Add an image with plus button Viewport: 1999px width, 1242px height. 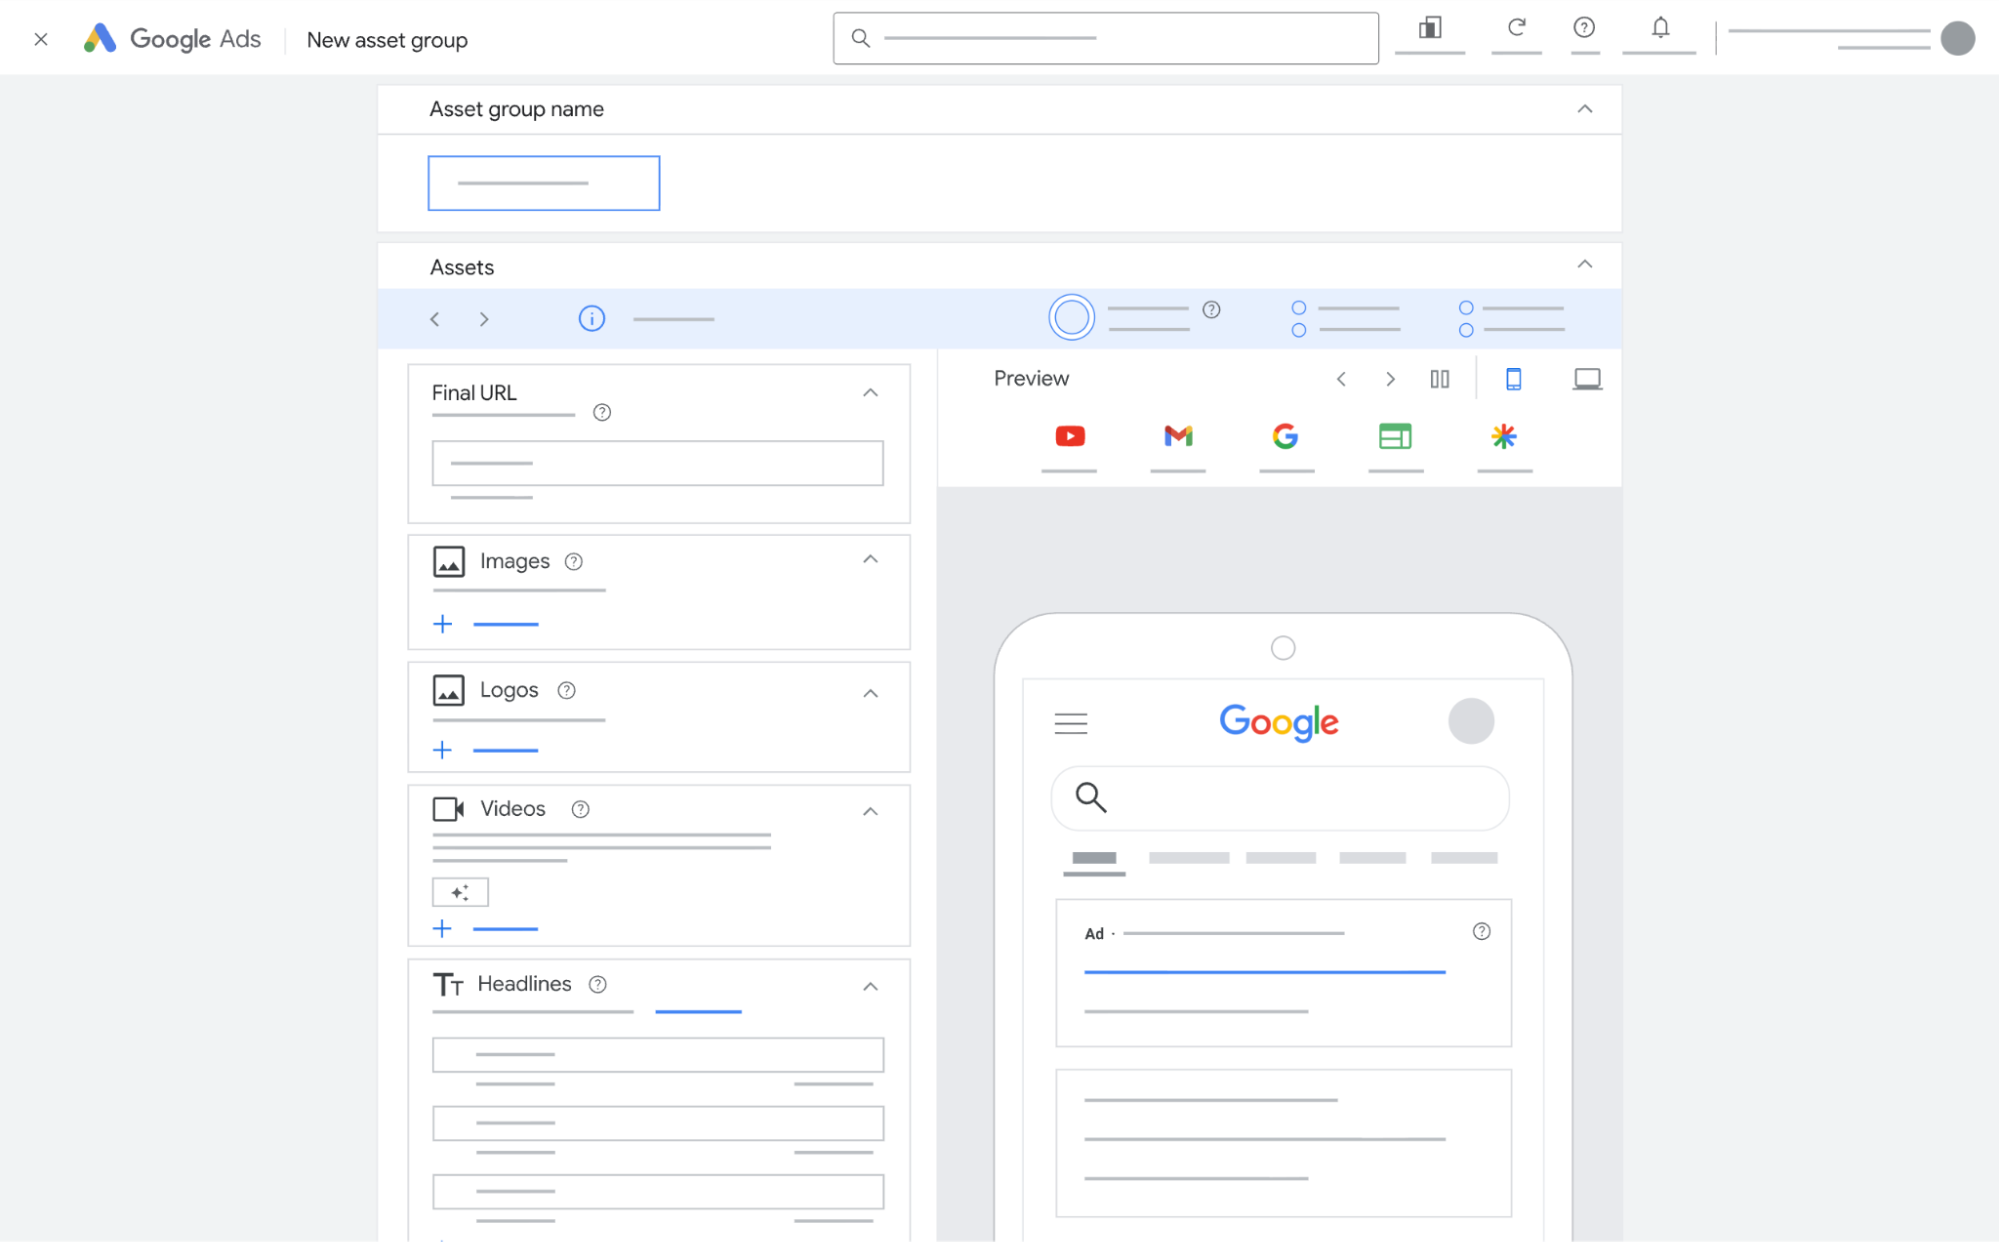coord(442,624)
